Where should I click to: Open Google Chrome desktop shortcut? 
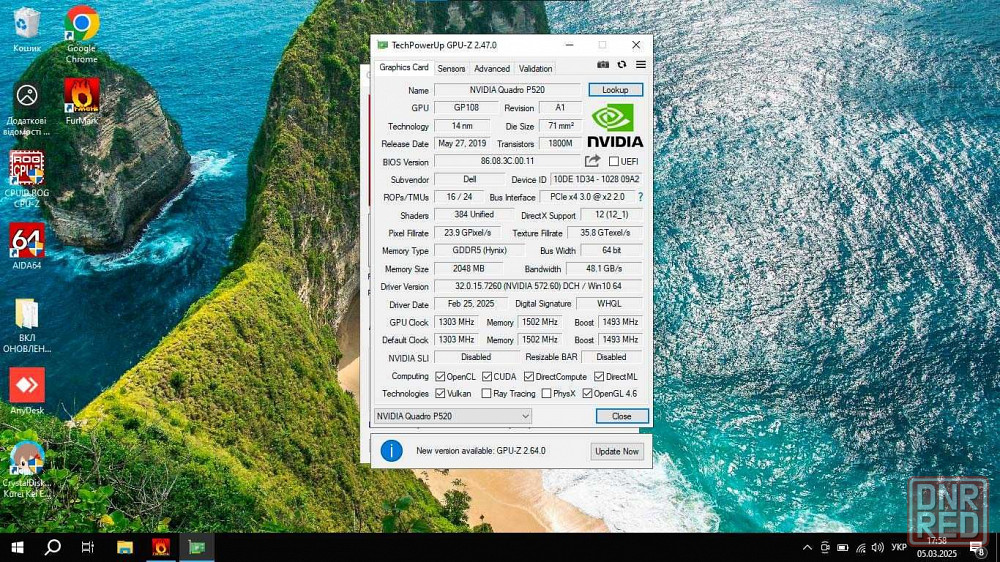[82, 34]
